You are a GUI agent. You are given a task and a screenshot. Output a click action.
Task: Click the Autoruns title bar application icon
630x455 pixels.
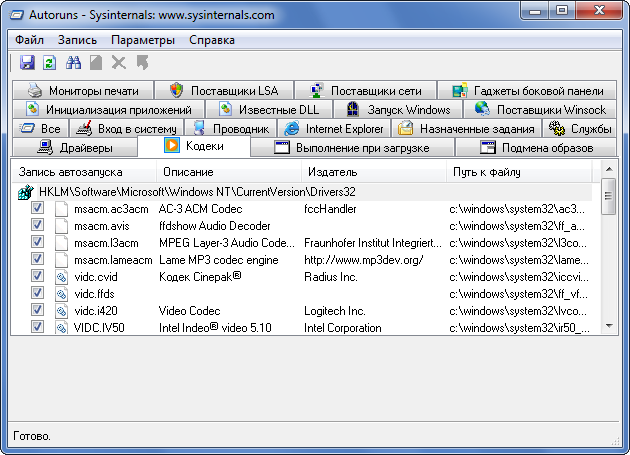[17, 15]
